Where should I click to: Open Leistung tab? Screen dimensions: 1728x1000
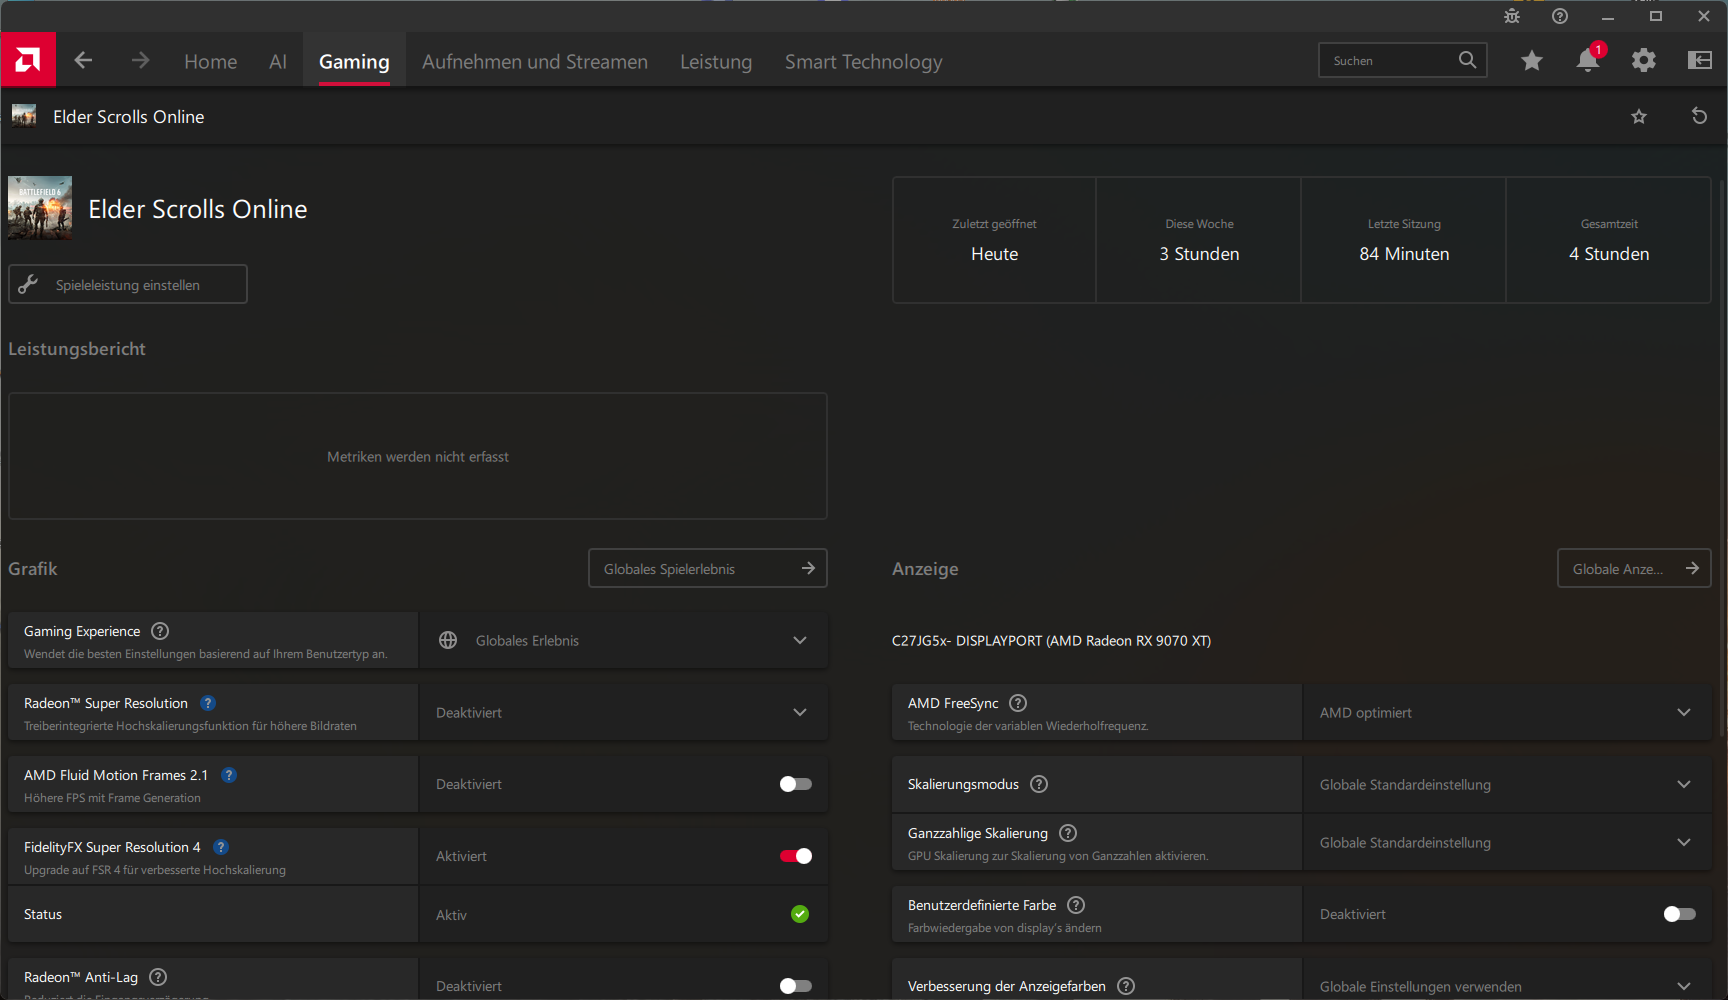click(716, 61)
